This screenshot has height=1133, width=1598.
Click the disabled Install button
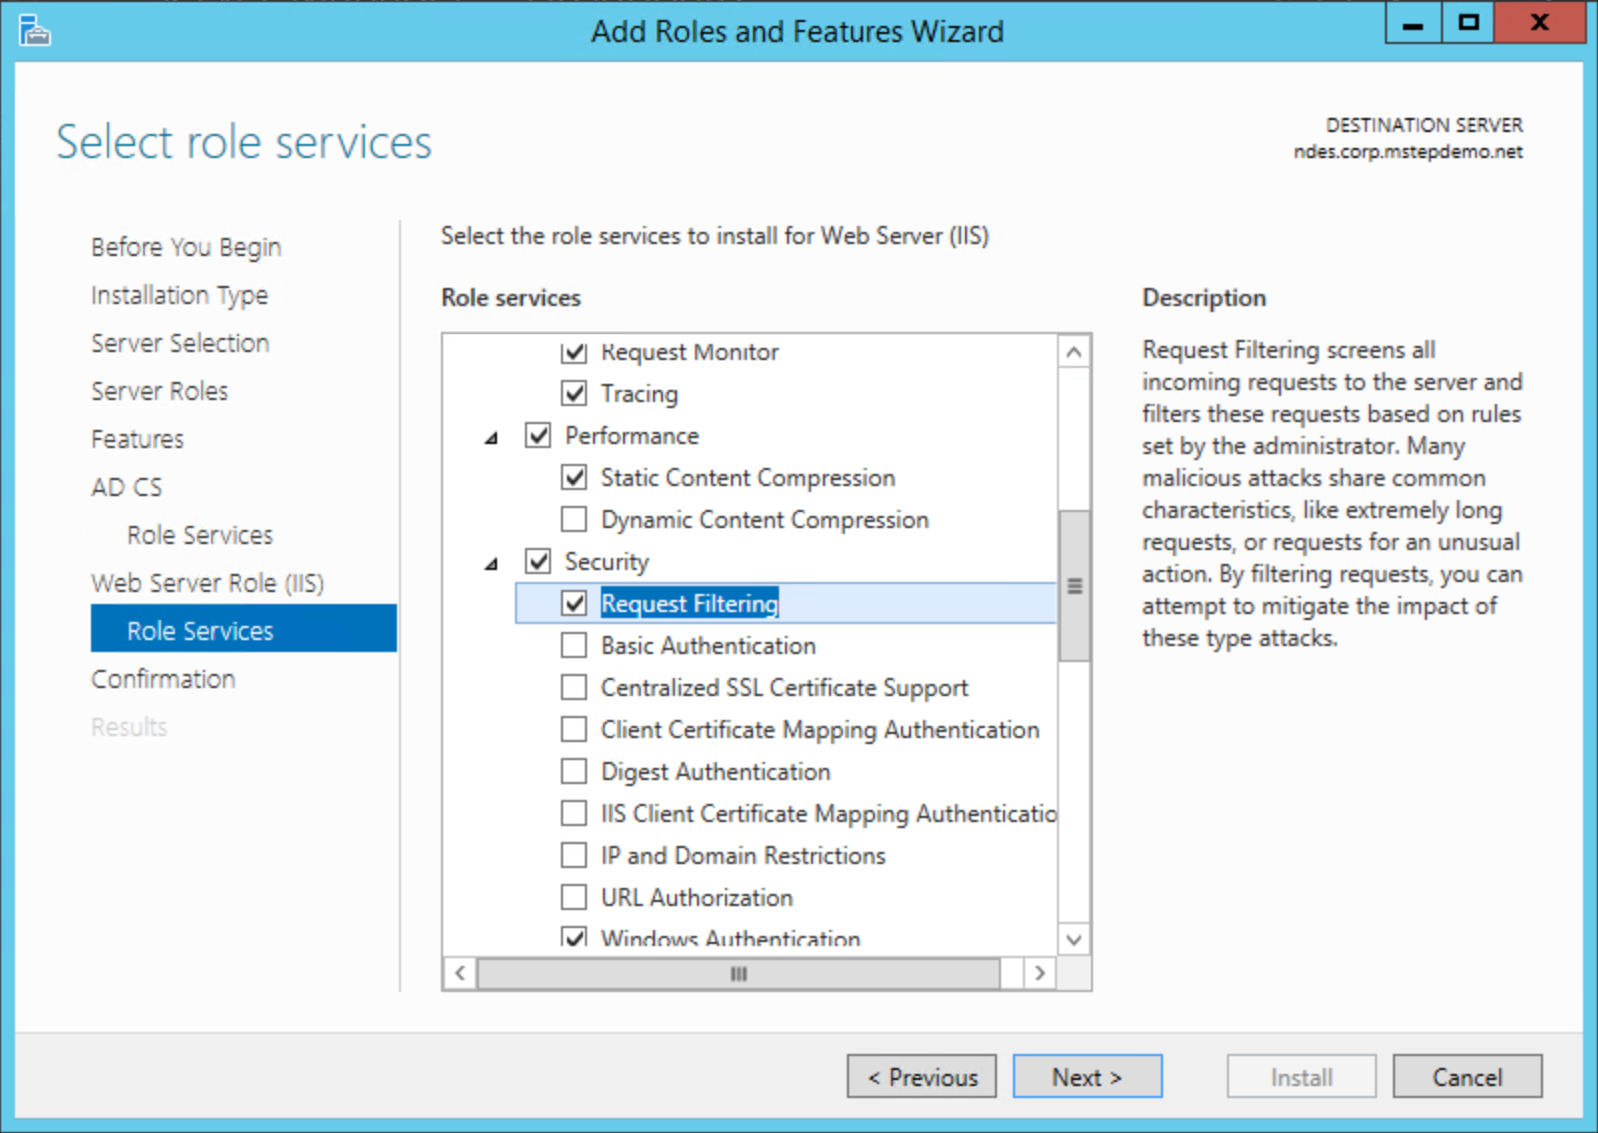tap(1302, 1076)
